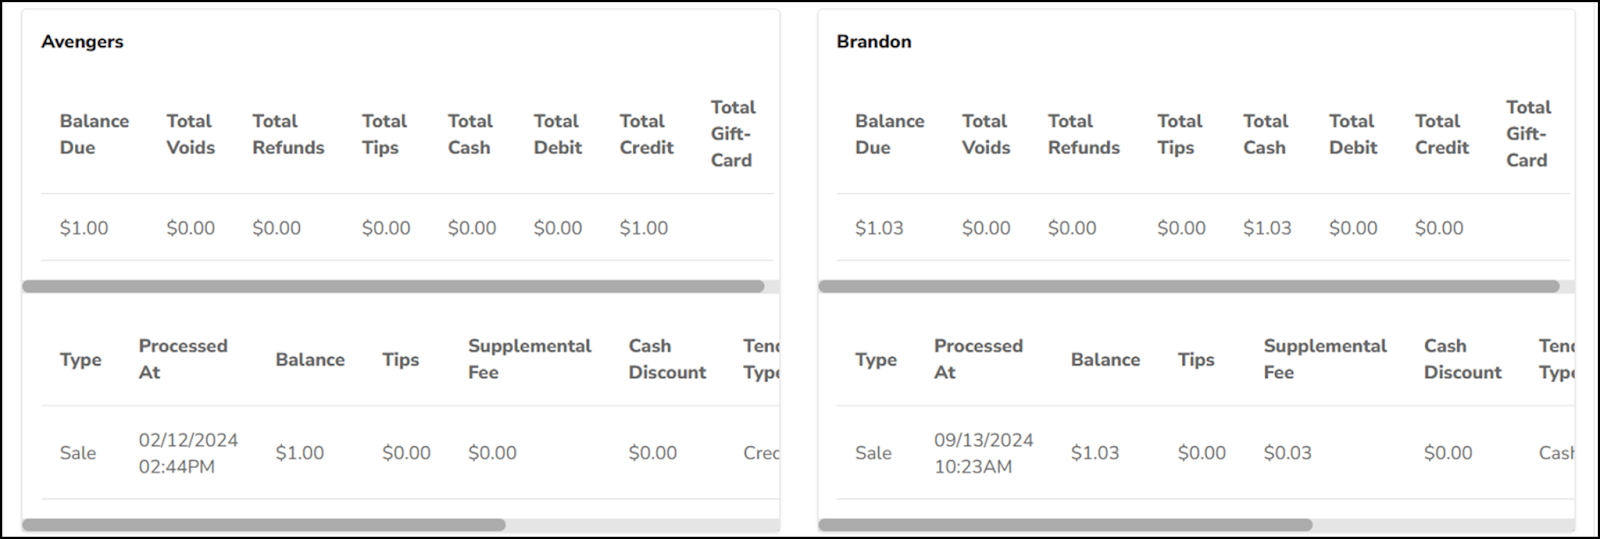Select Supplemental Fee header in Brandon transactions

point(1324,359)
